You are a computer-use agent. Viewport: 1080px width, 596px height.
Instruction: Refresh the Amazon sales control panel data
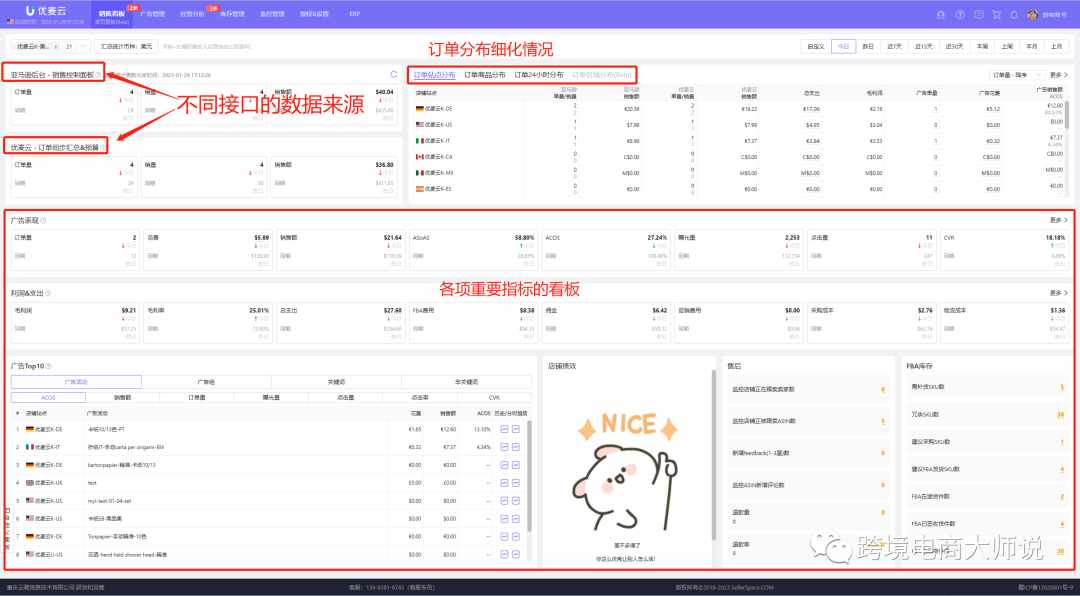coord(394,74)
